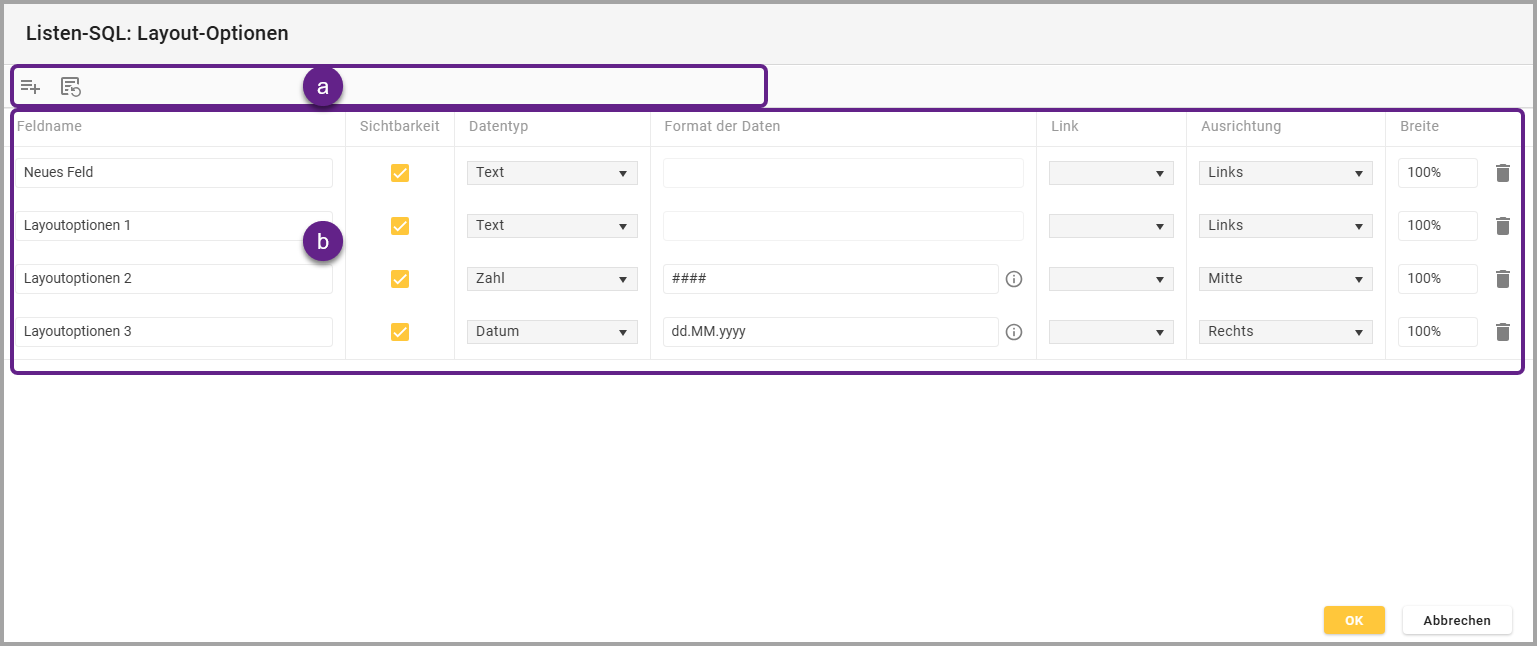Viewport: 1537px width, 646px height.
Task: Uncheck Sichtbarkeit for Layoutoptionen 2
Action: click(x=400, y=279)
